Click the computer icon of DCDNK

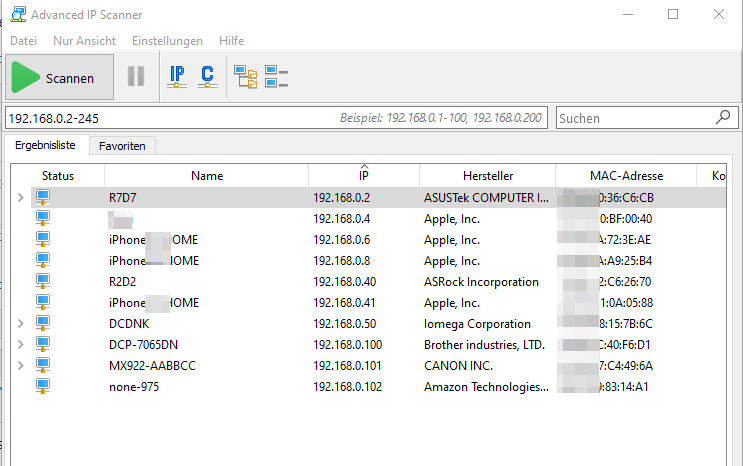click(43, 323)
